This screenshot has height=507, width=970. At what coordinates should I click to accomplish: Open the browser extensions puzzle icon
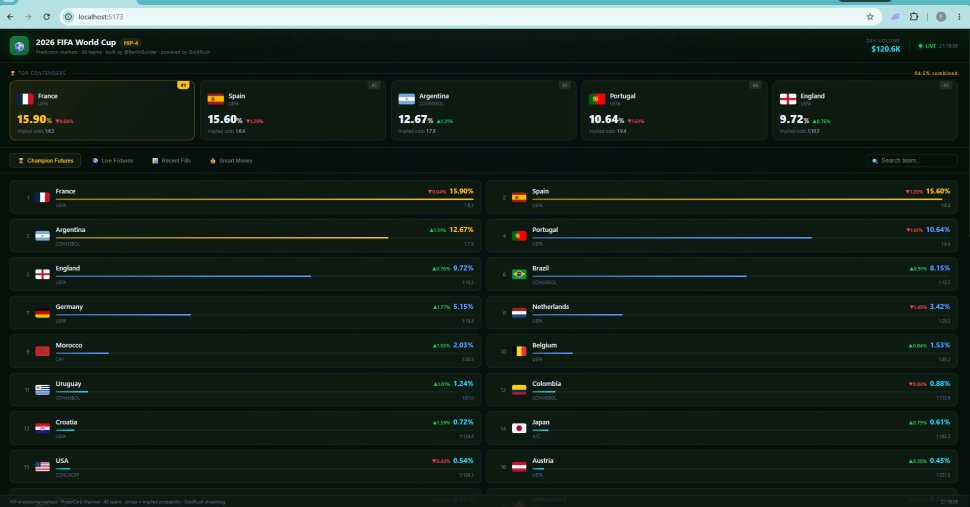pos(914,17)
